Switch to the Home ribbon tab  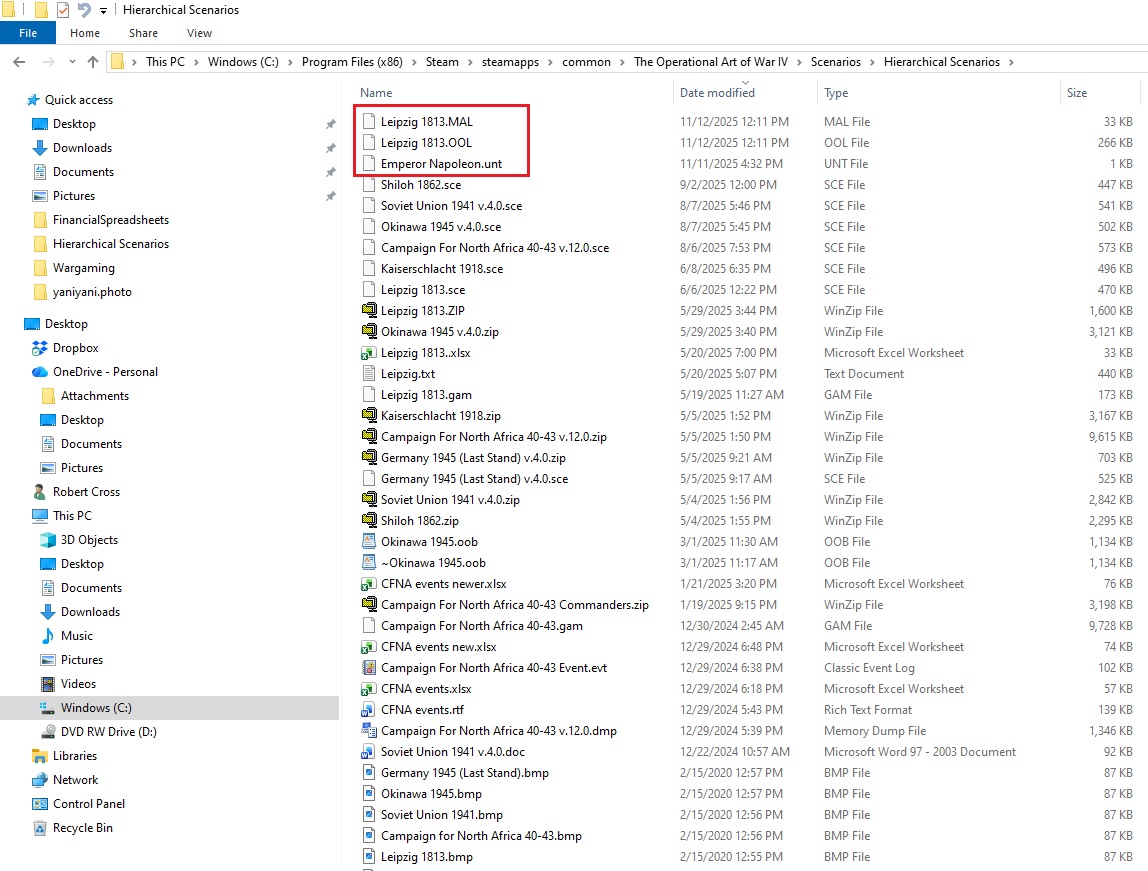(x=85, y=33)
